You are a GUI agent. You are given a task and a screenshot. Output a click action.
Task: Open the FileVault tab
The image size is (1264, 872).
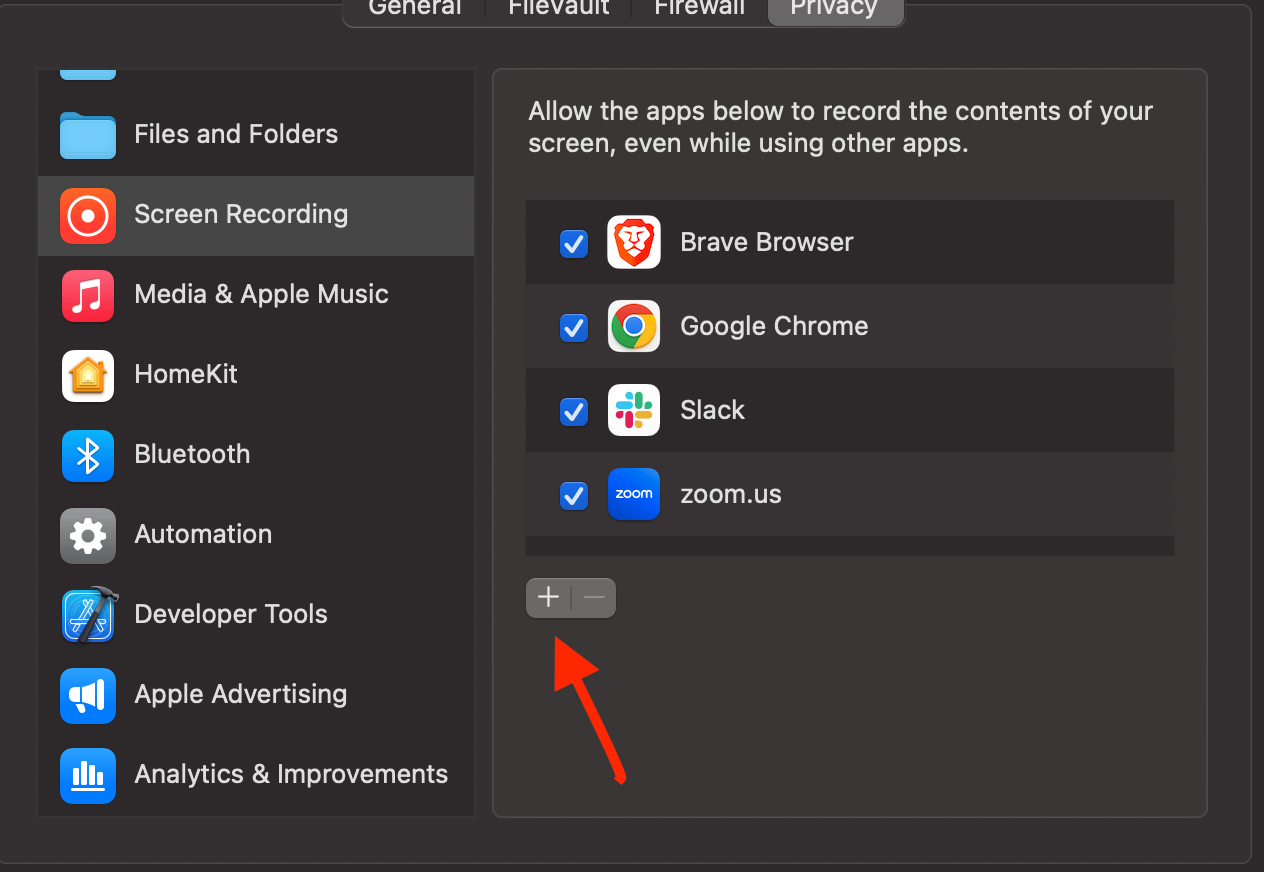[x=559, y=8]
